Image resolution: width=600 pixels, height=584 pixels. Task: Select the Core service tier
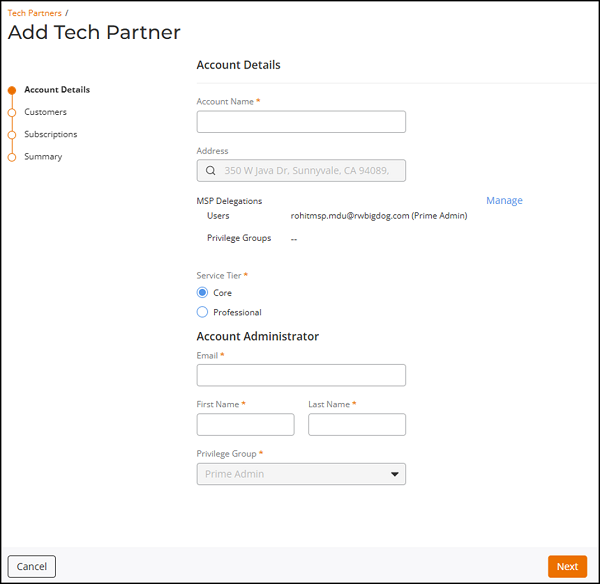[x=203, y=293]
